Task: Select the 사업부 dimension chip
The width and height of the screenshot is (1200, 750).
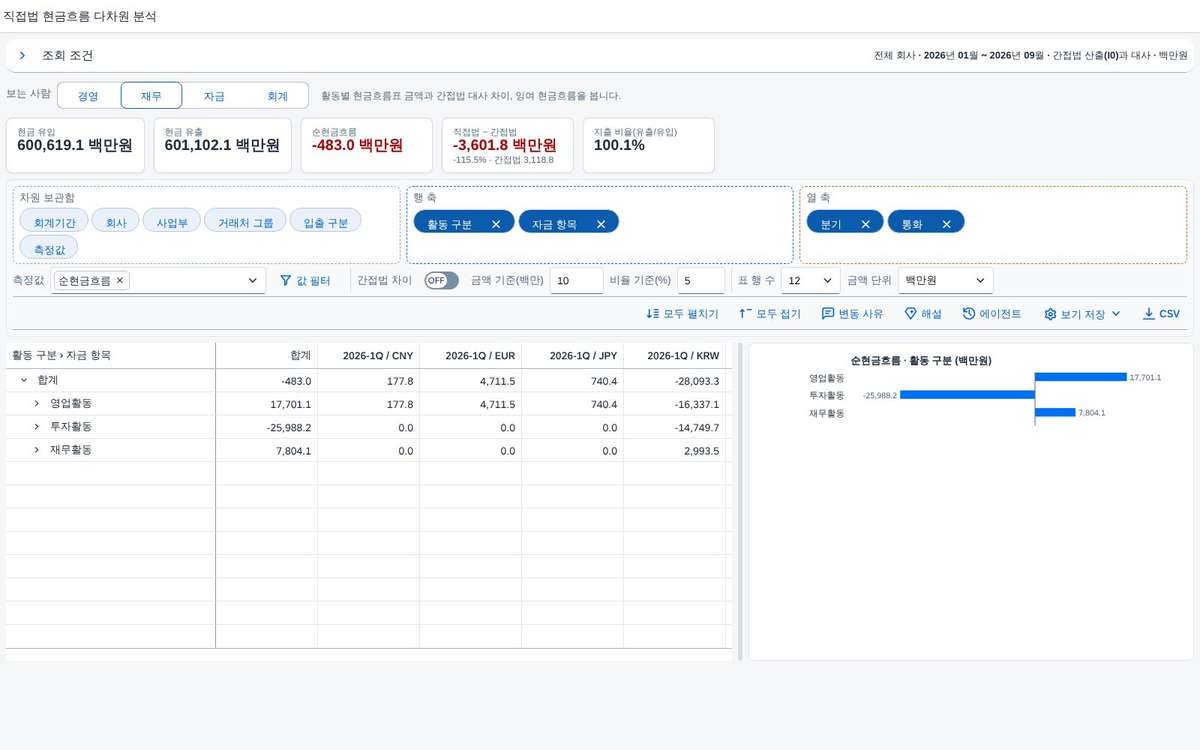Action: [x=172, y=222]
